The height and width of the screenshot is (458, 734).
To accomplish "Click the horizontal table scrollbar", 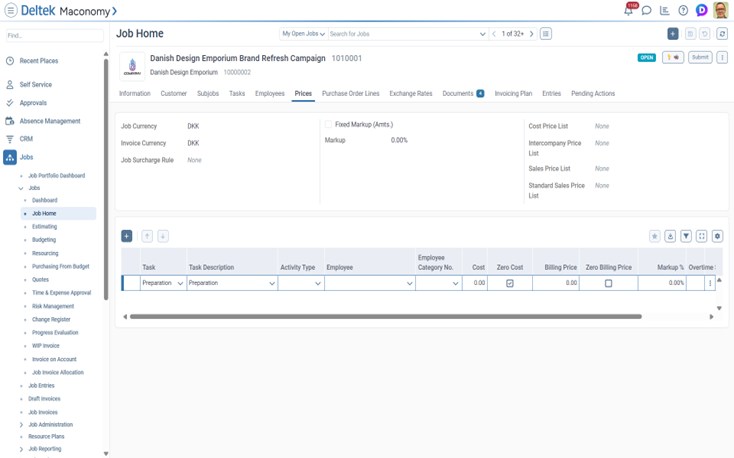I will pos(386,317).
